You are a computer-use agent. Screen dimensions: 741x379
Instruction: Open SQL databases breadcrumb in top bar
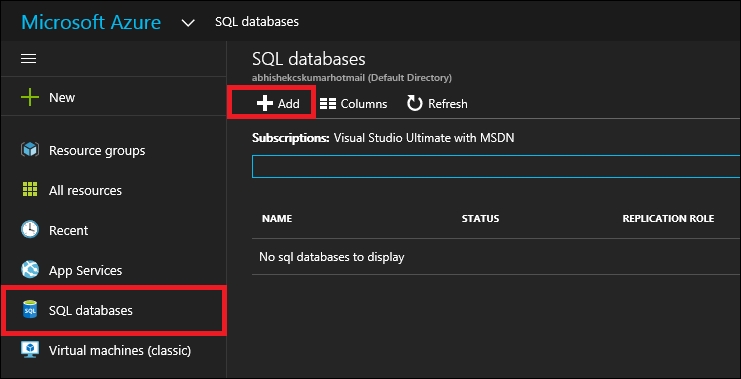[257, 22]
